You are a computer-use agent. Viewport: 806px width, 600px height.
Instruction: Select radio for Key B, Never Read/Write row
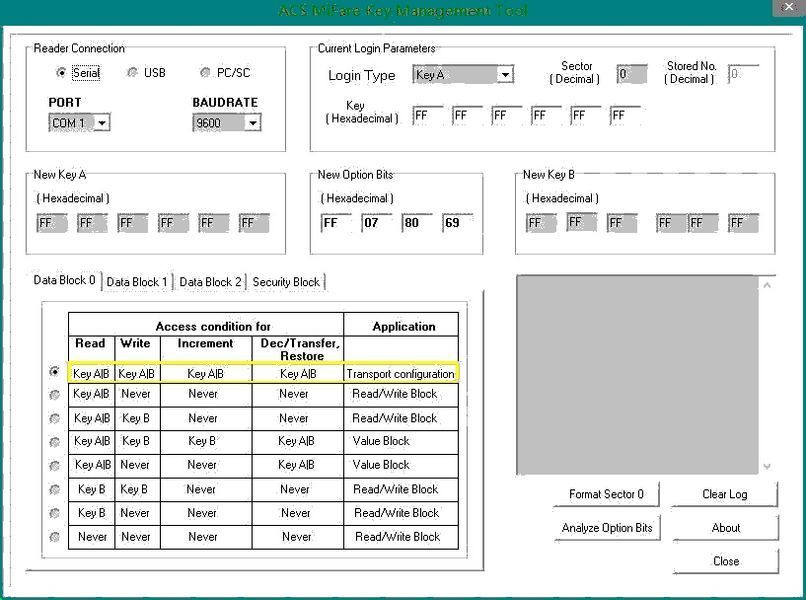coord(54,513)
